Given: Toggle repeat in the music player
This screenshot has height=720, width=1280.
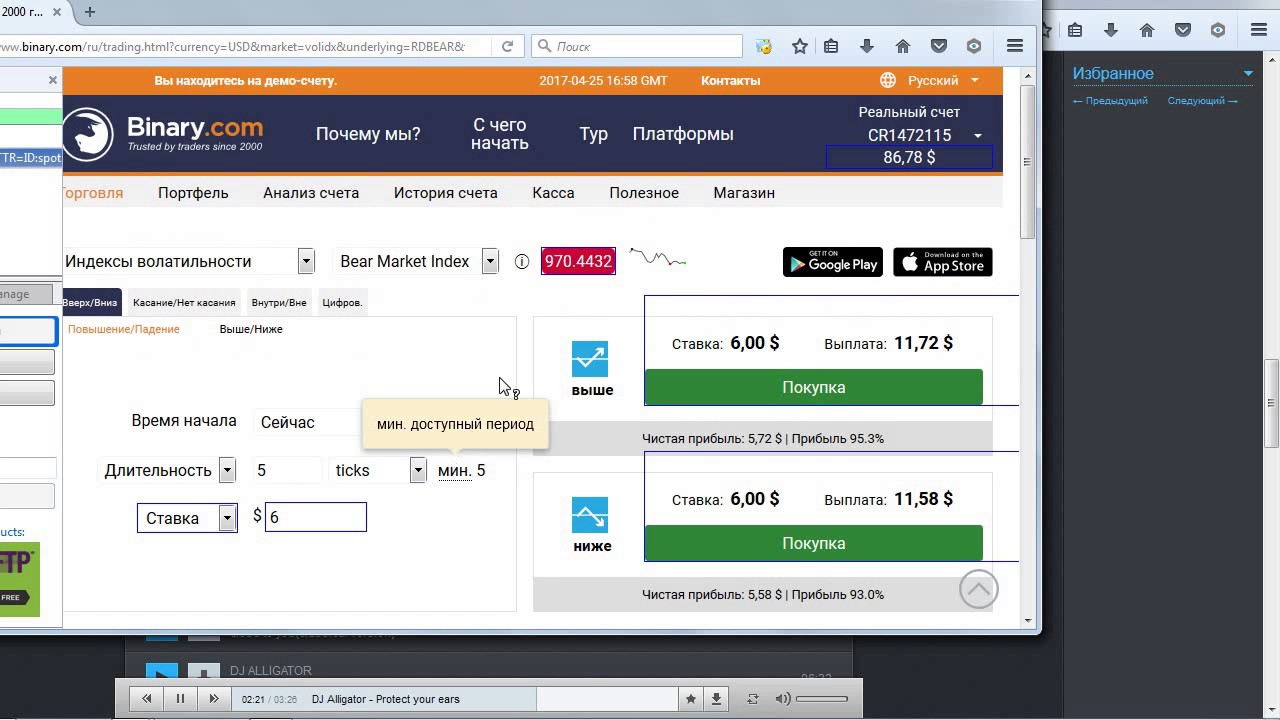Looking at the screenshot, I should click(753, 699).
